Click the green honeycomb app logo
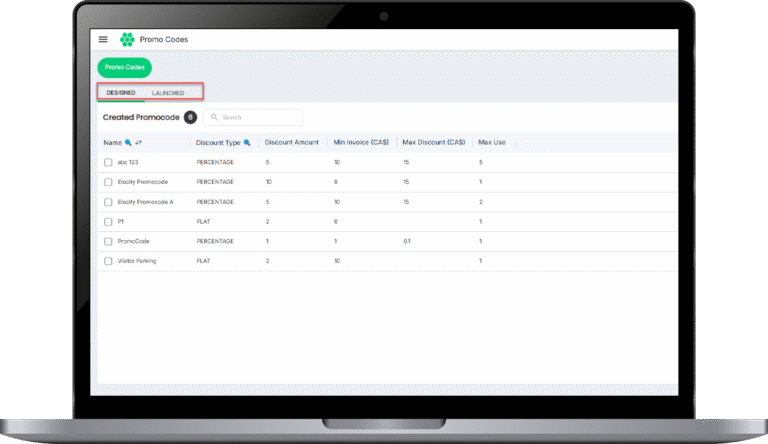The width and height of the screenshot is (768, 444). point(127,40)
